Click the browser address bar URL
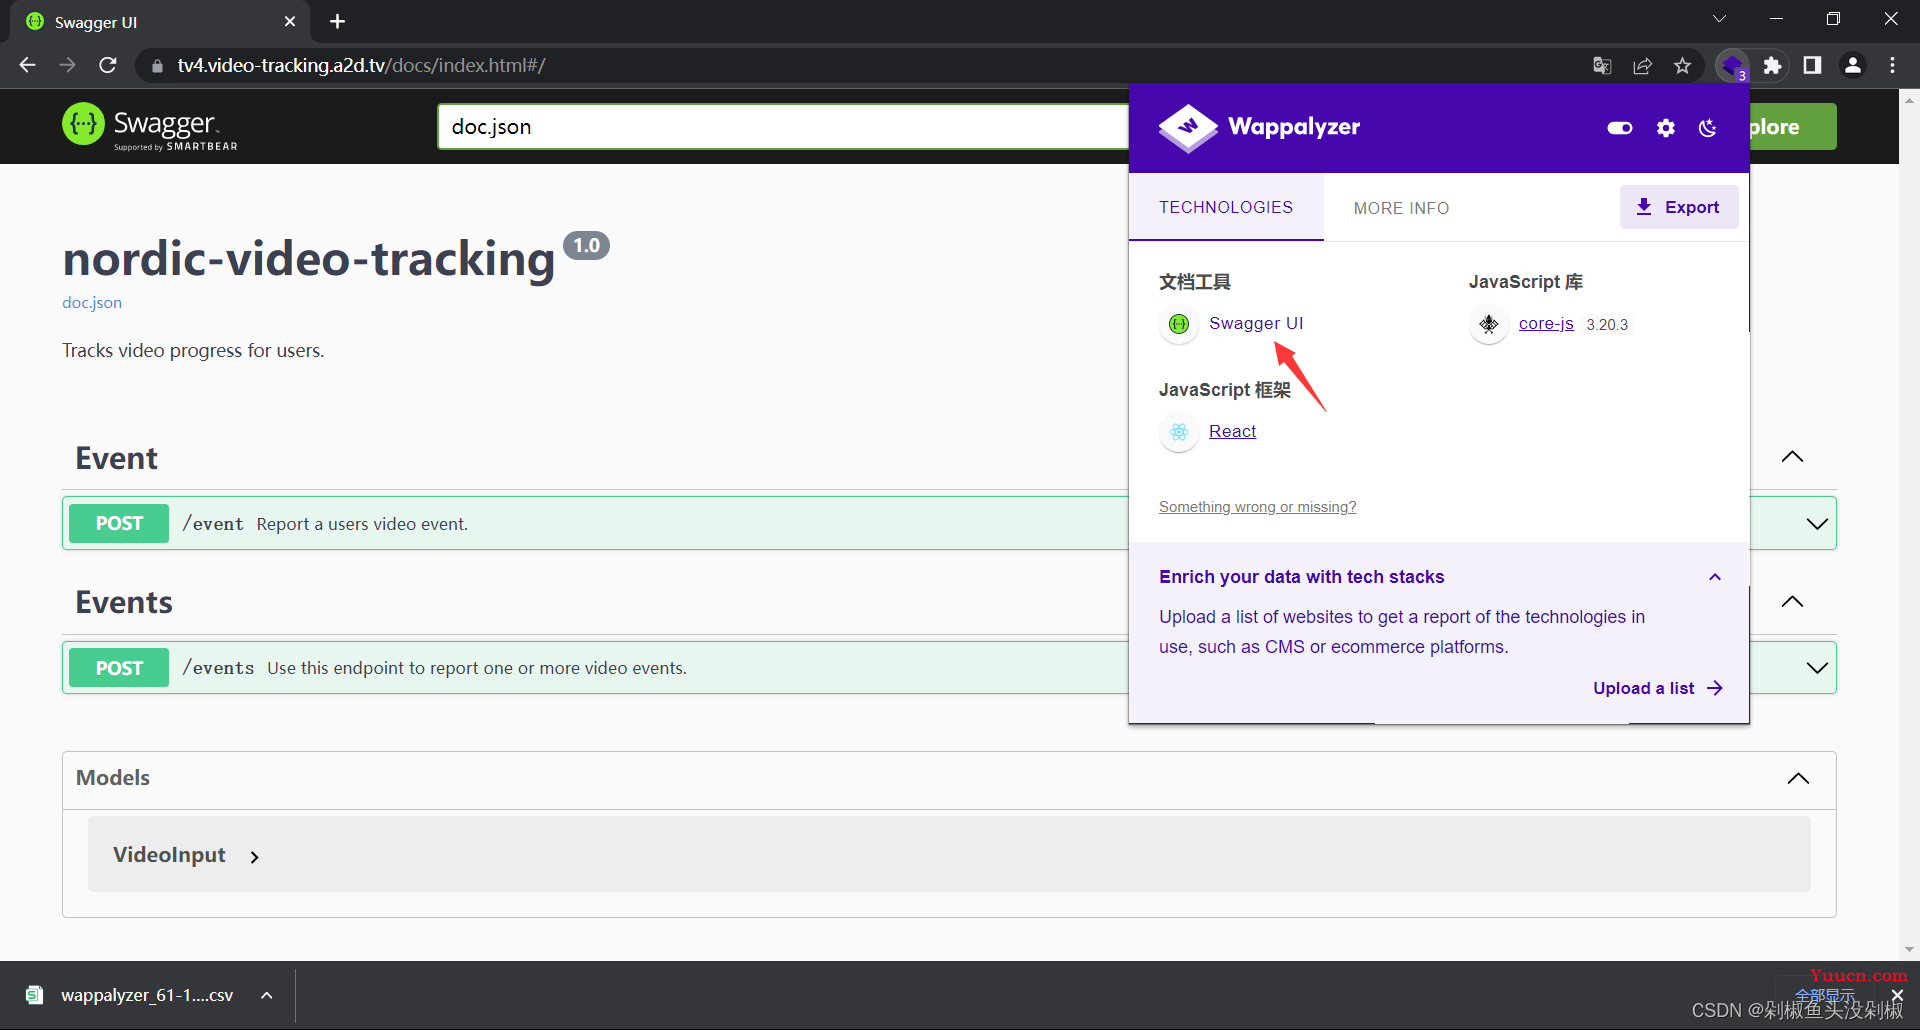The width and height of the screenshot is (1920, 1030). [x=361, y=66]
